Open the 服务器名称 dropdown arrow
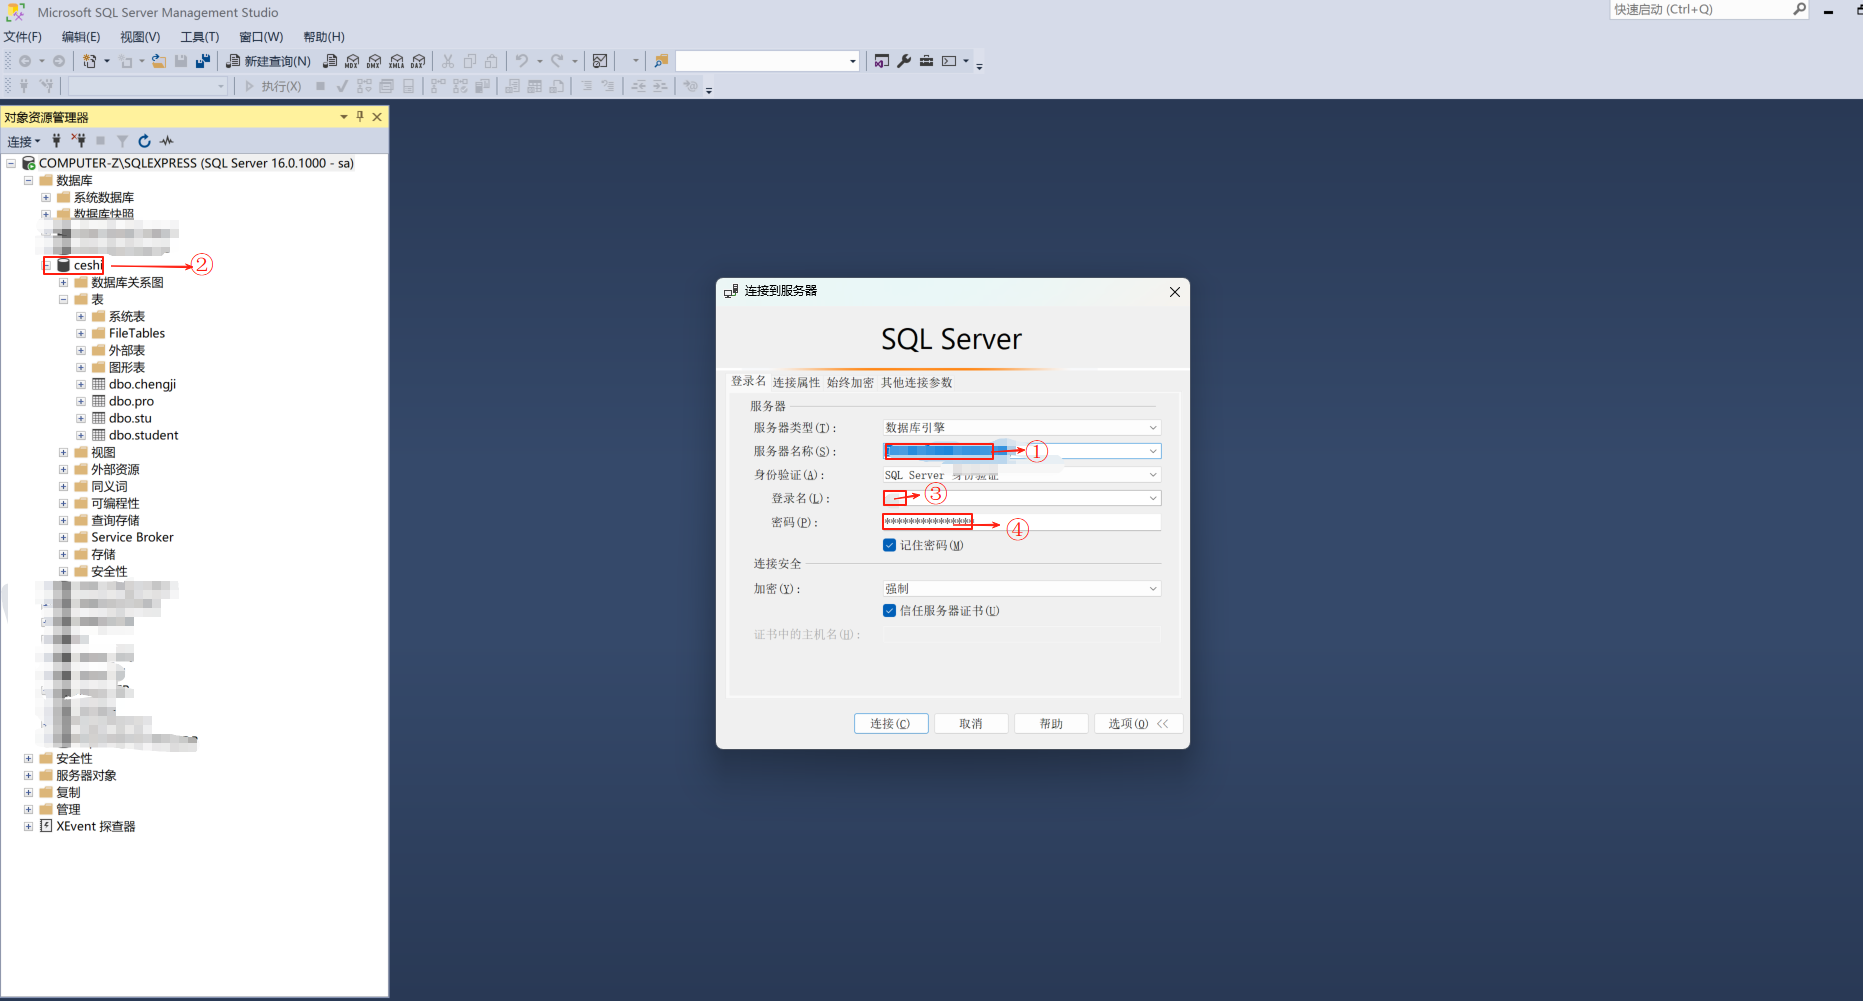The height and width of the screenshot is (1001, 1863). 1153,451
